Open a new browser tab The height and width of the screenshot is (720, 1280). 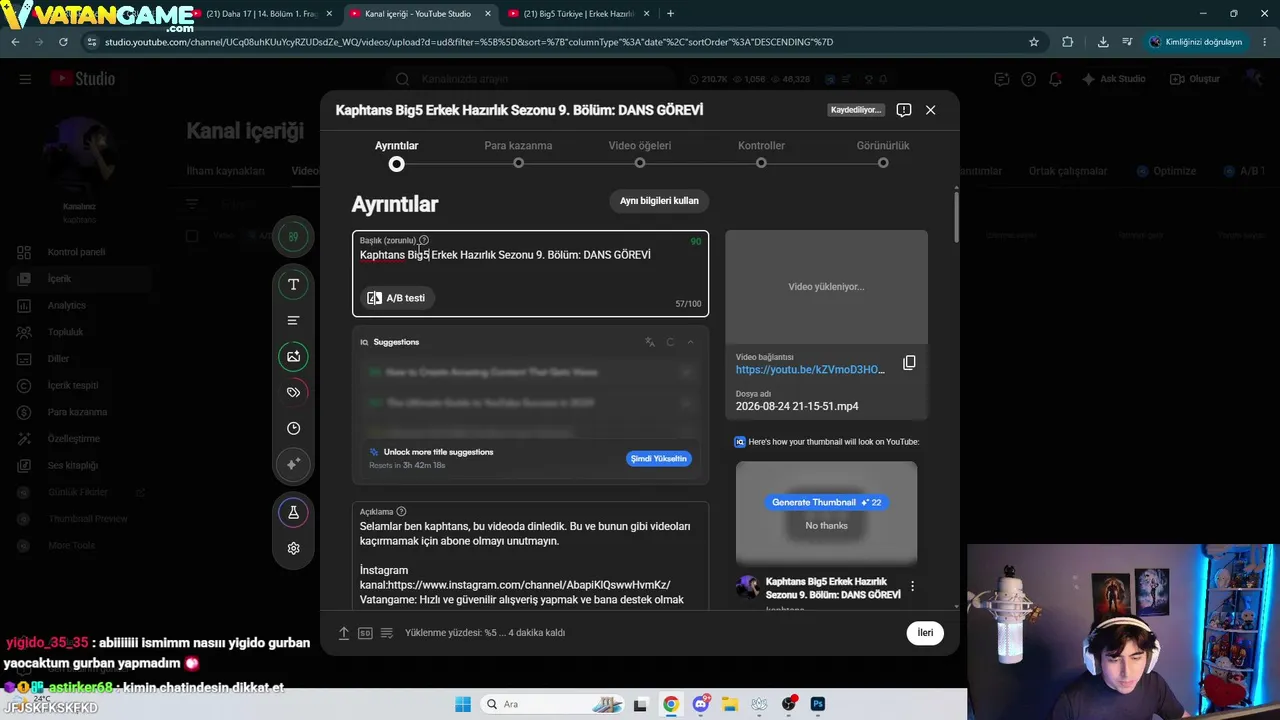pos(670,14)
